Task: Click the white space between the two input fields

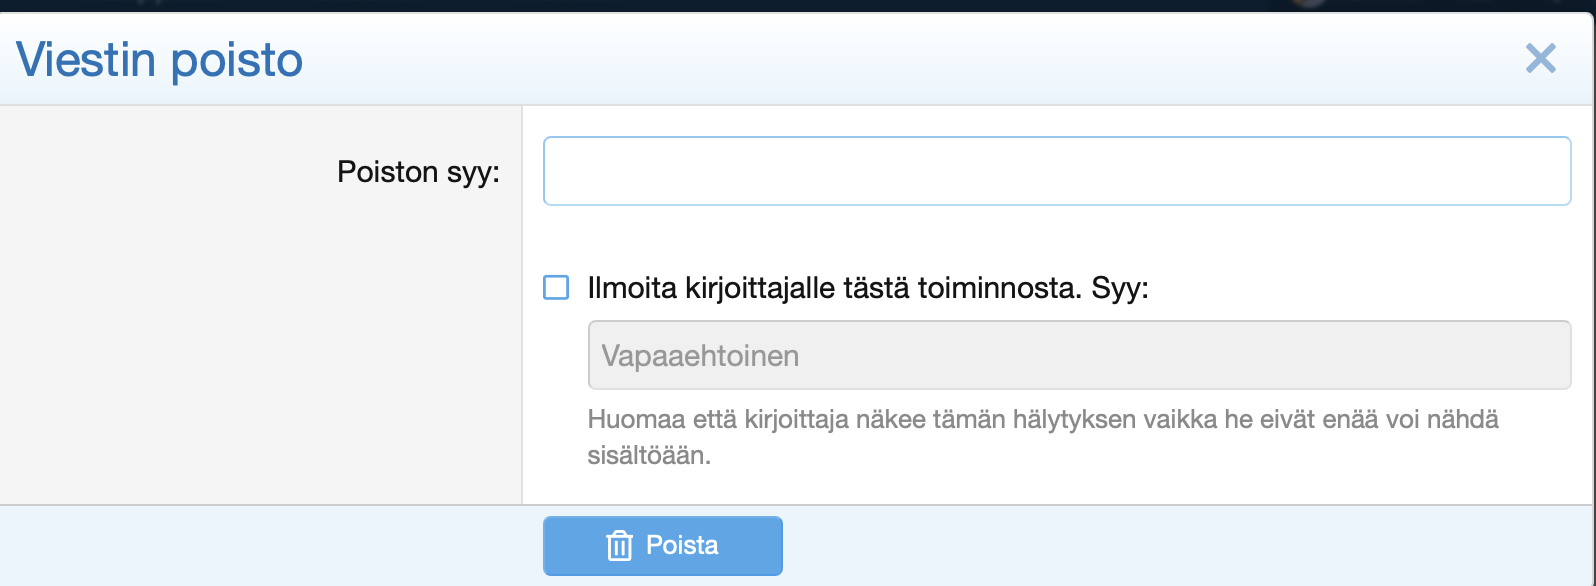Action: pos(1056,238)
